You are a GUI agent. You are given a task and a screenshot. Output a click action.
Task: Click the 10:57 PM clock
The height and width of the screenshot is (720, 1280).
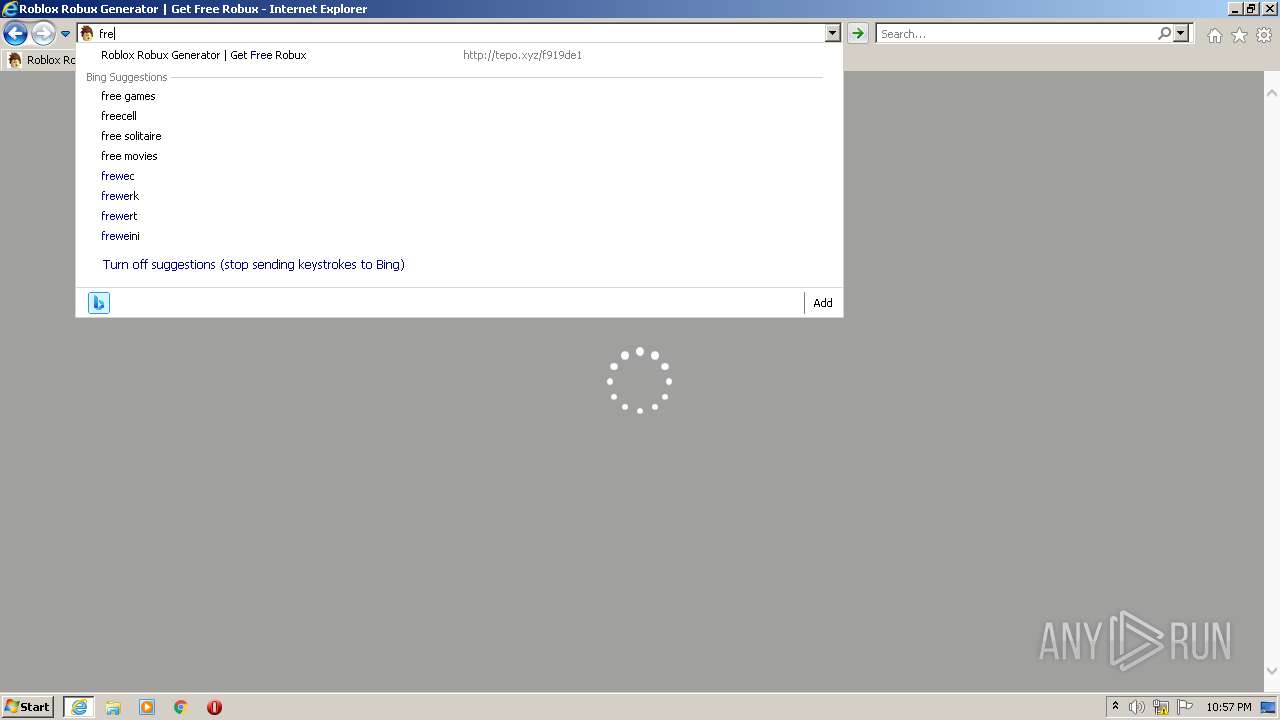coord(1229,707)
